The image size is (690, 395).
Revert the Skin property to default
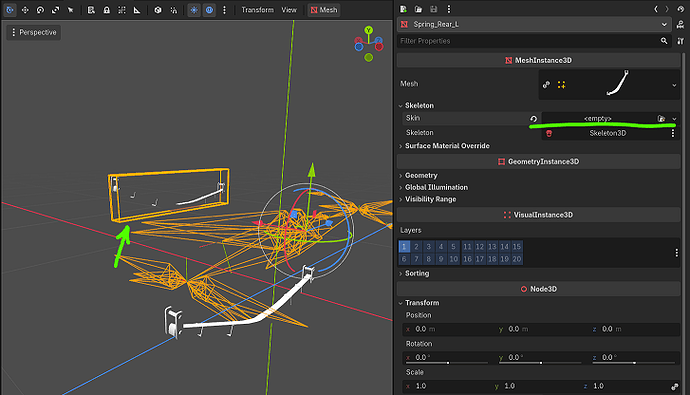pyautogui.click(x=533, y=118)
